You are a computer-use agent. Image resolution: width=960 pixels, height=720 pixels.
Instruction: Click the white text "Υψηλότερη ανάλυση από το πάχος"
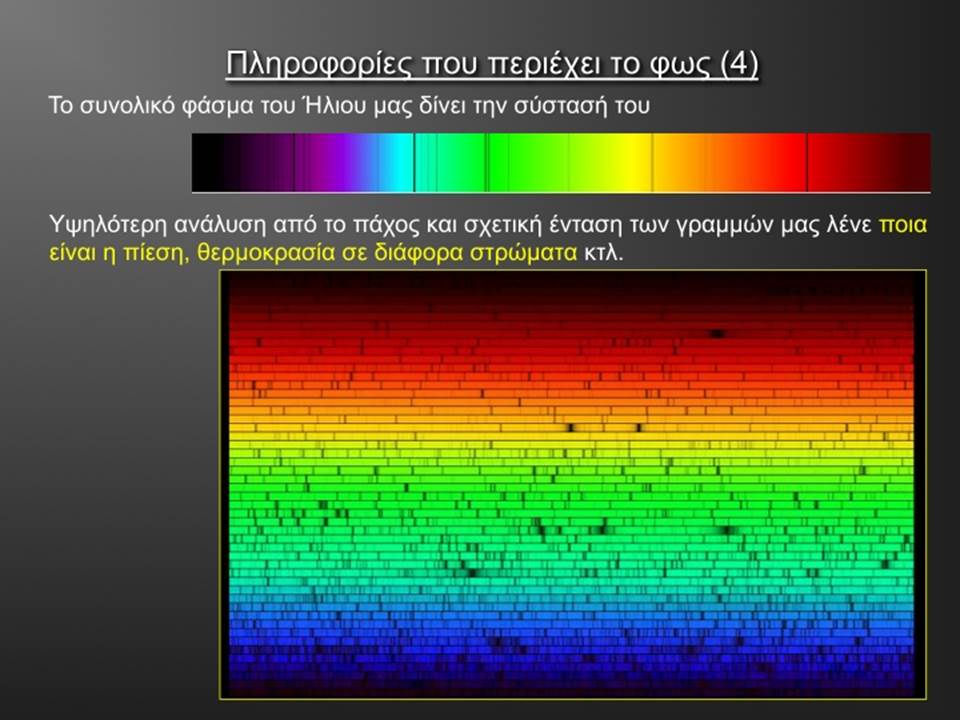pyautogui.click(x=233, y=225)
